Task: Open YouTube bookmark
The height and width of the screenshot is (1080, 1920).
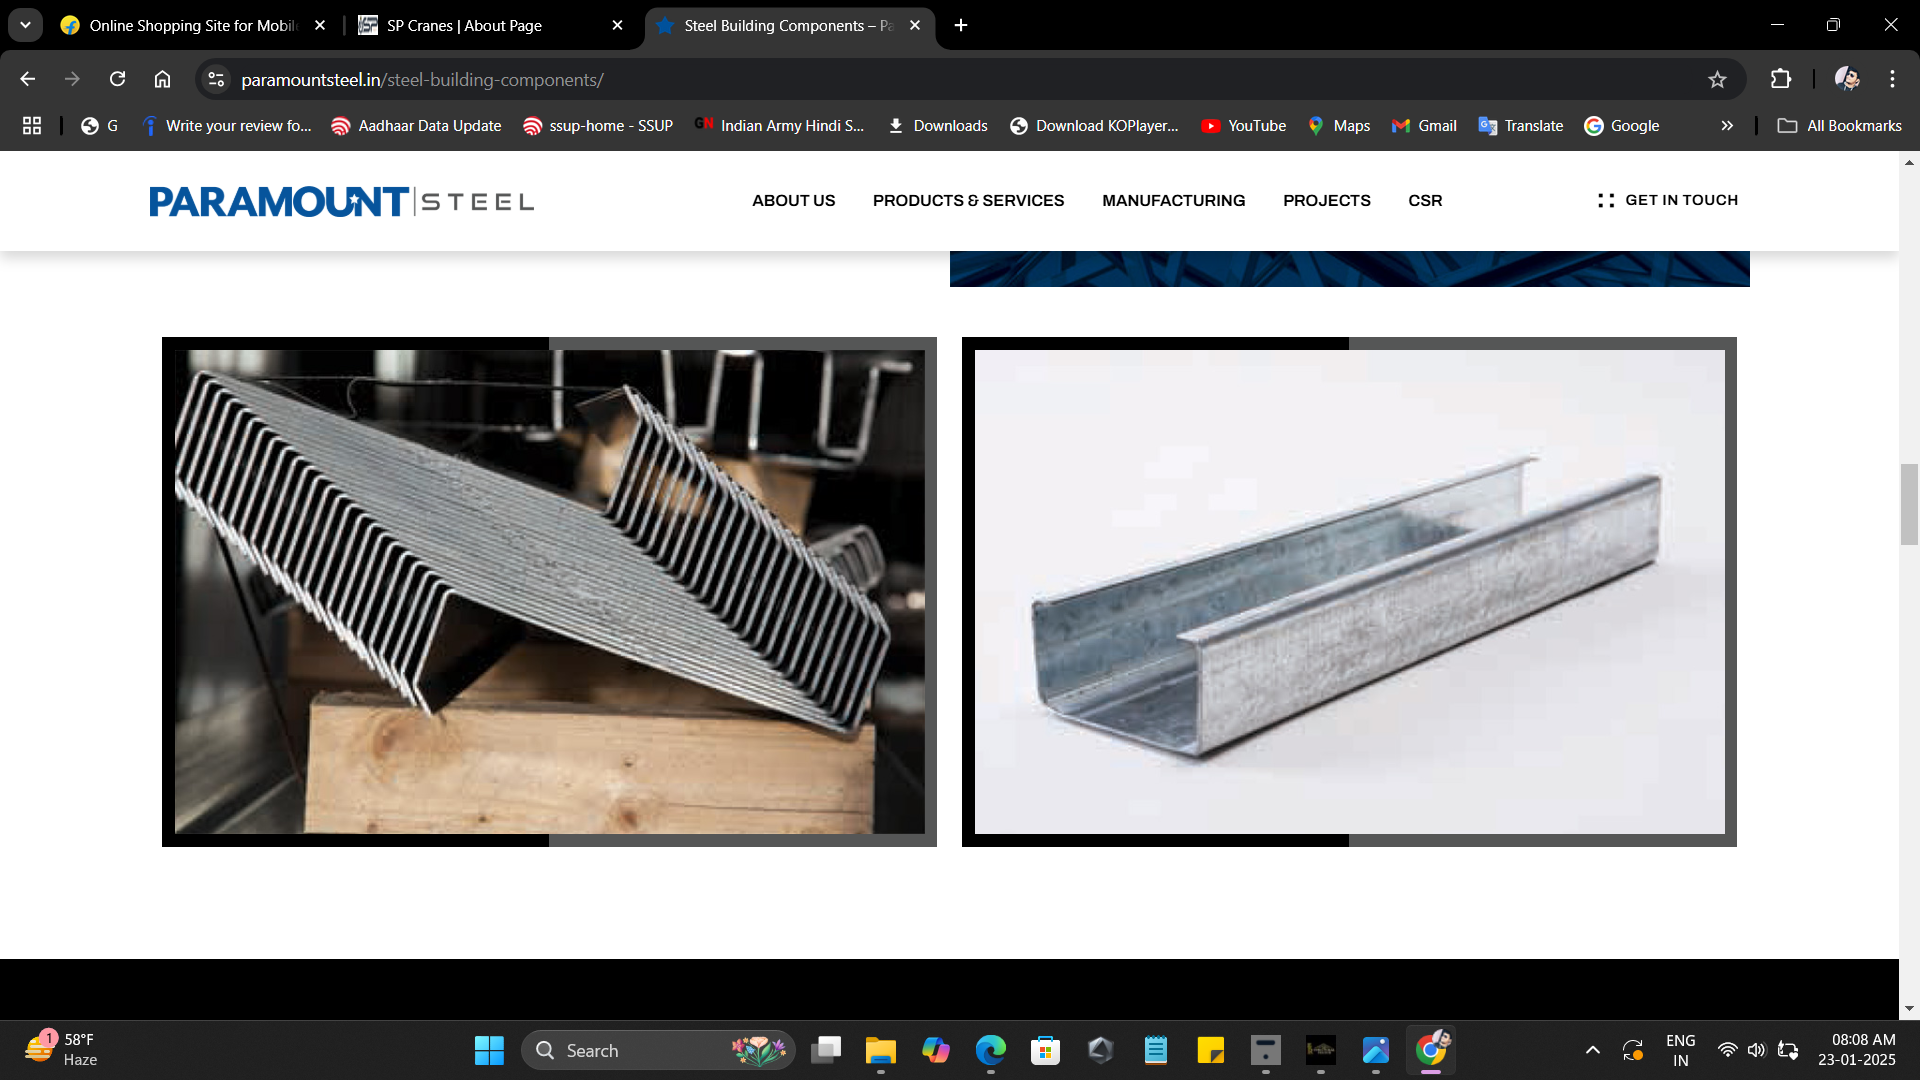Action: point(1244,125)
